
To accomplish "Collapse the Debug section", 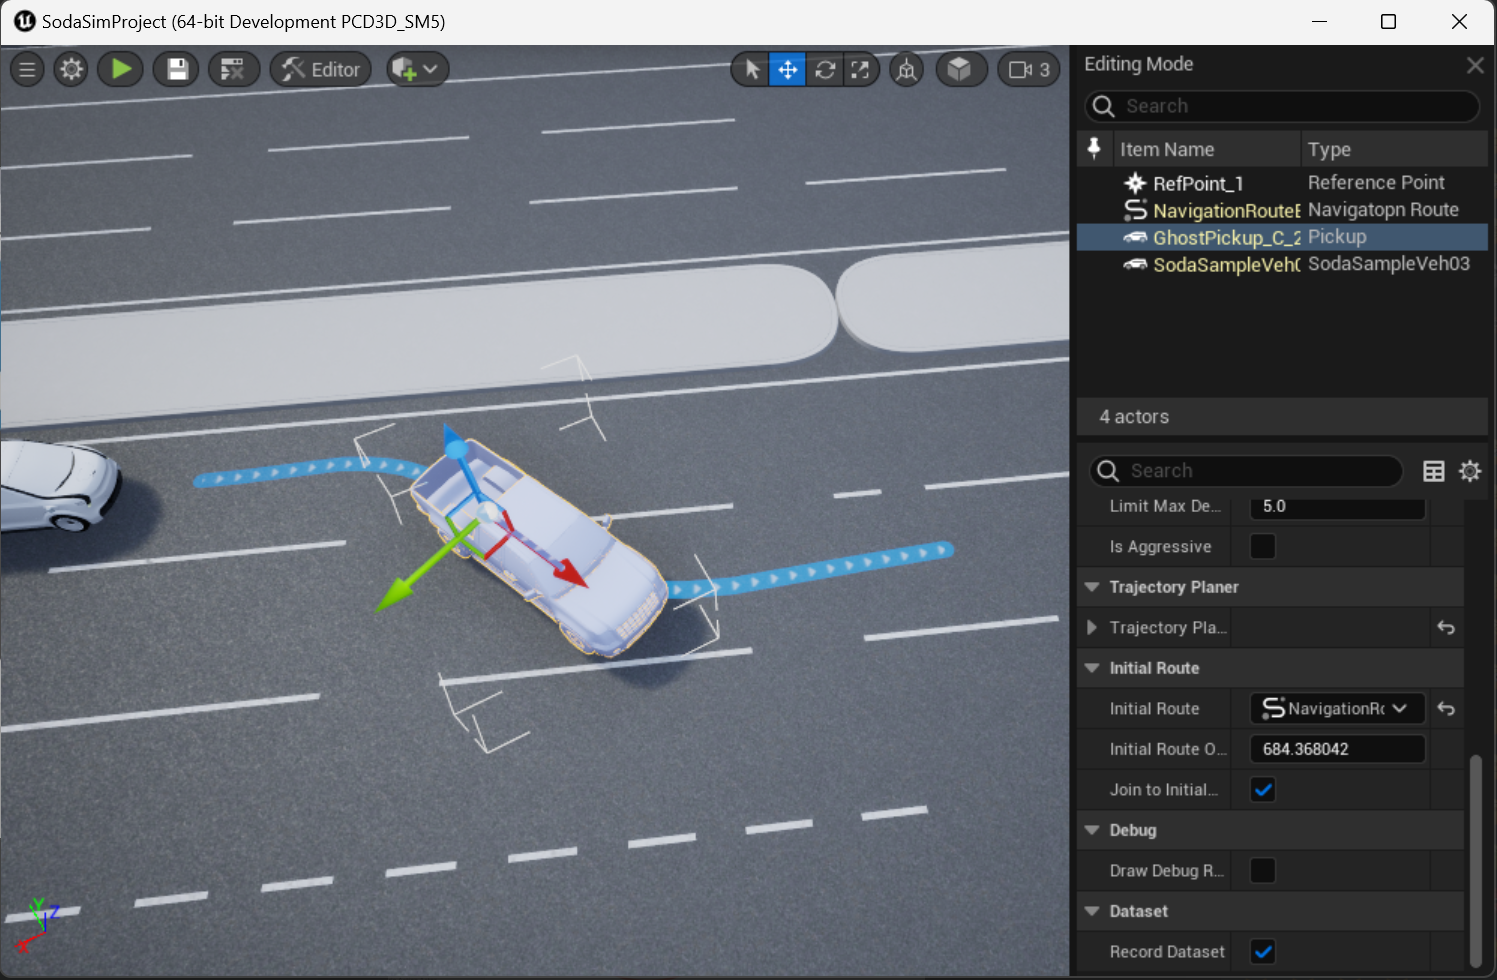I will [1092, 830].
